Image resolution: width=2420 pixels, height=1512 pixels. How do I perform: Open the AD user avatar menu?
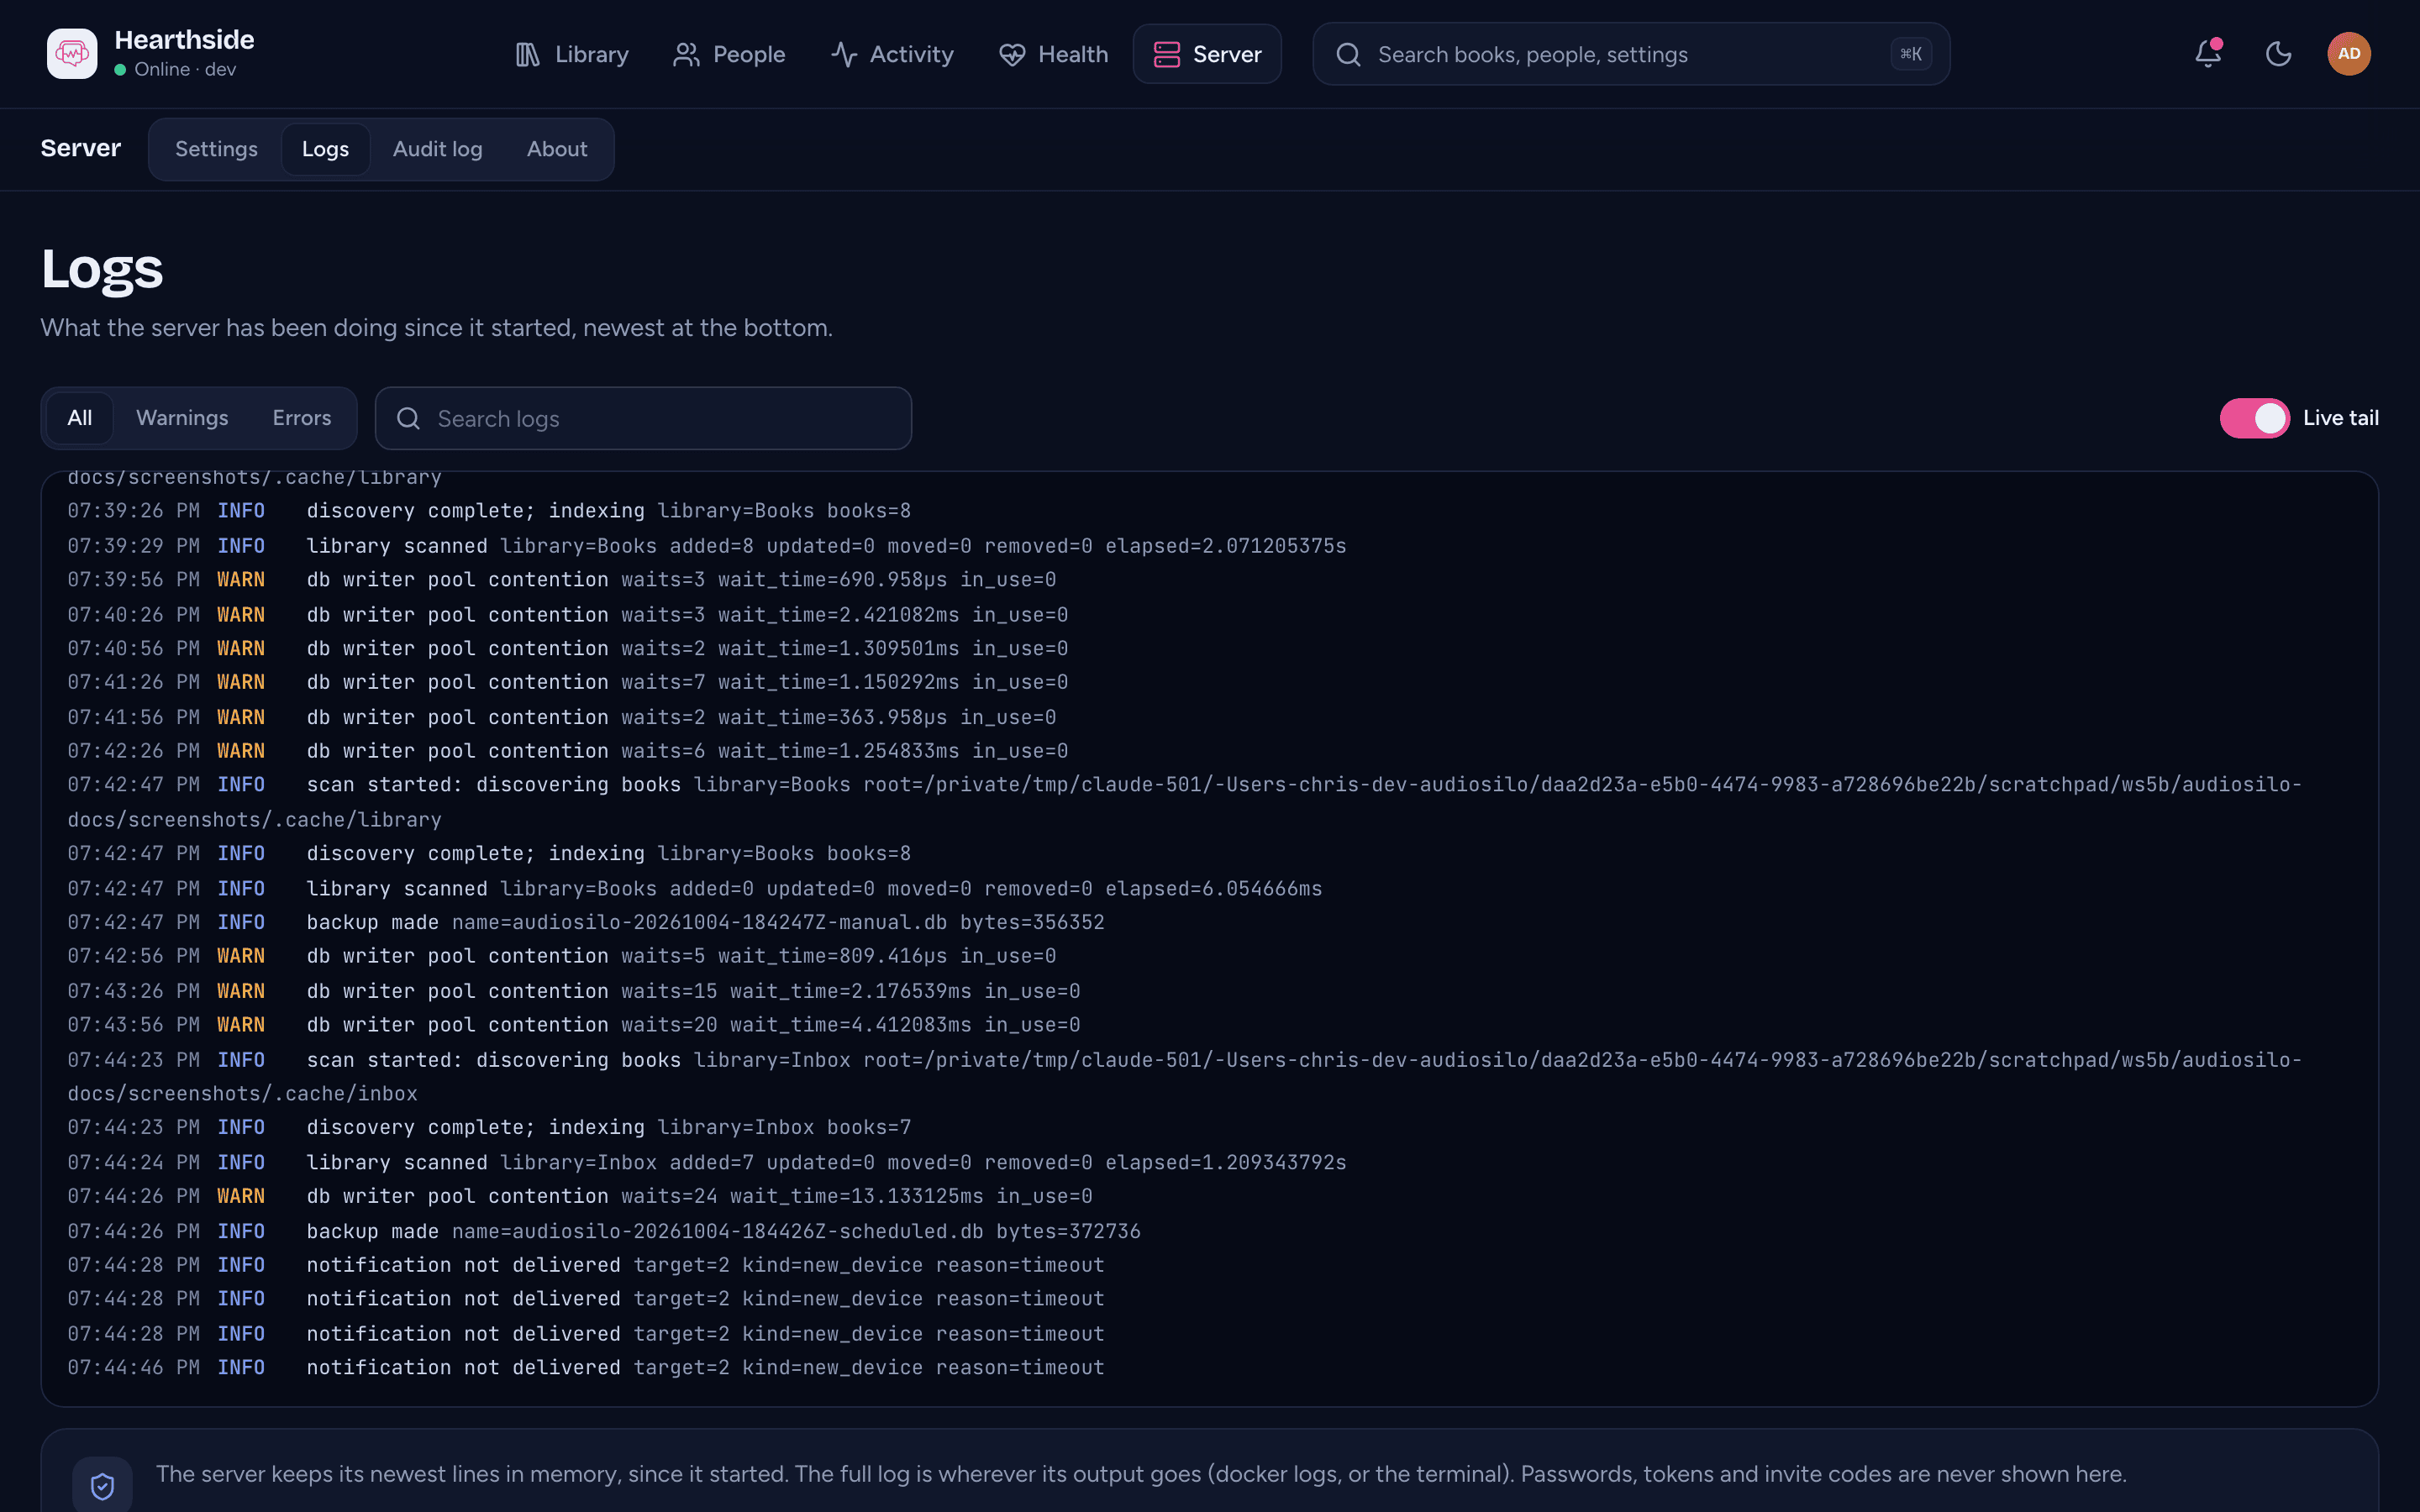[2349, 54]
